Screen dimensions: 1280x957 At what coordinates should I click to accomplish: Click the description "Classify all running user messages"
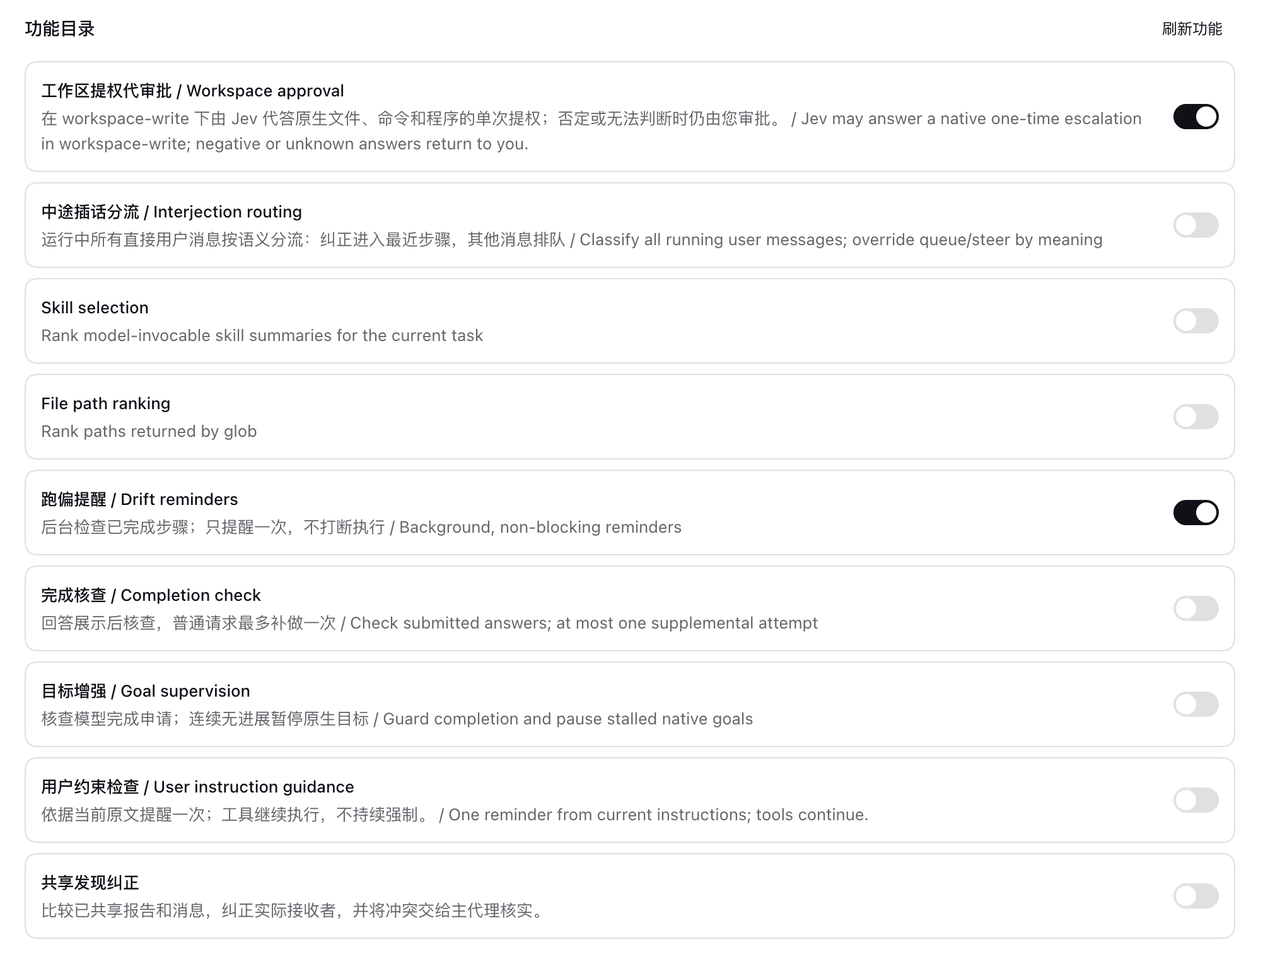coord(572,240)
